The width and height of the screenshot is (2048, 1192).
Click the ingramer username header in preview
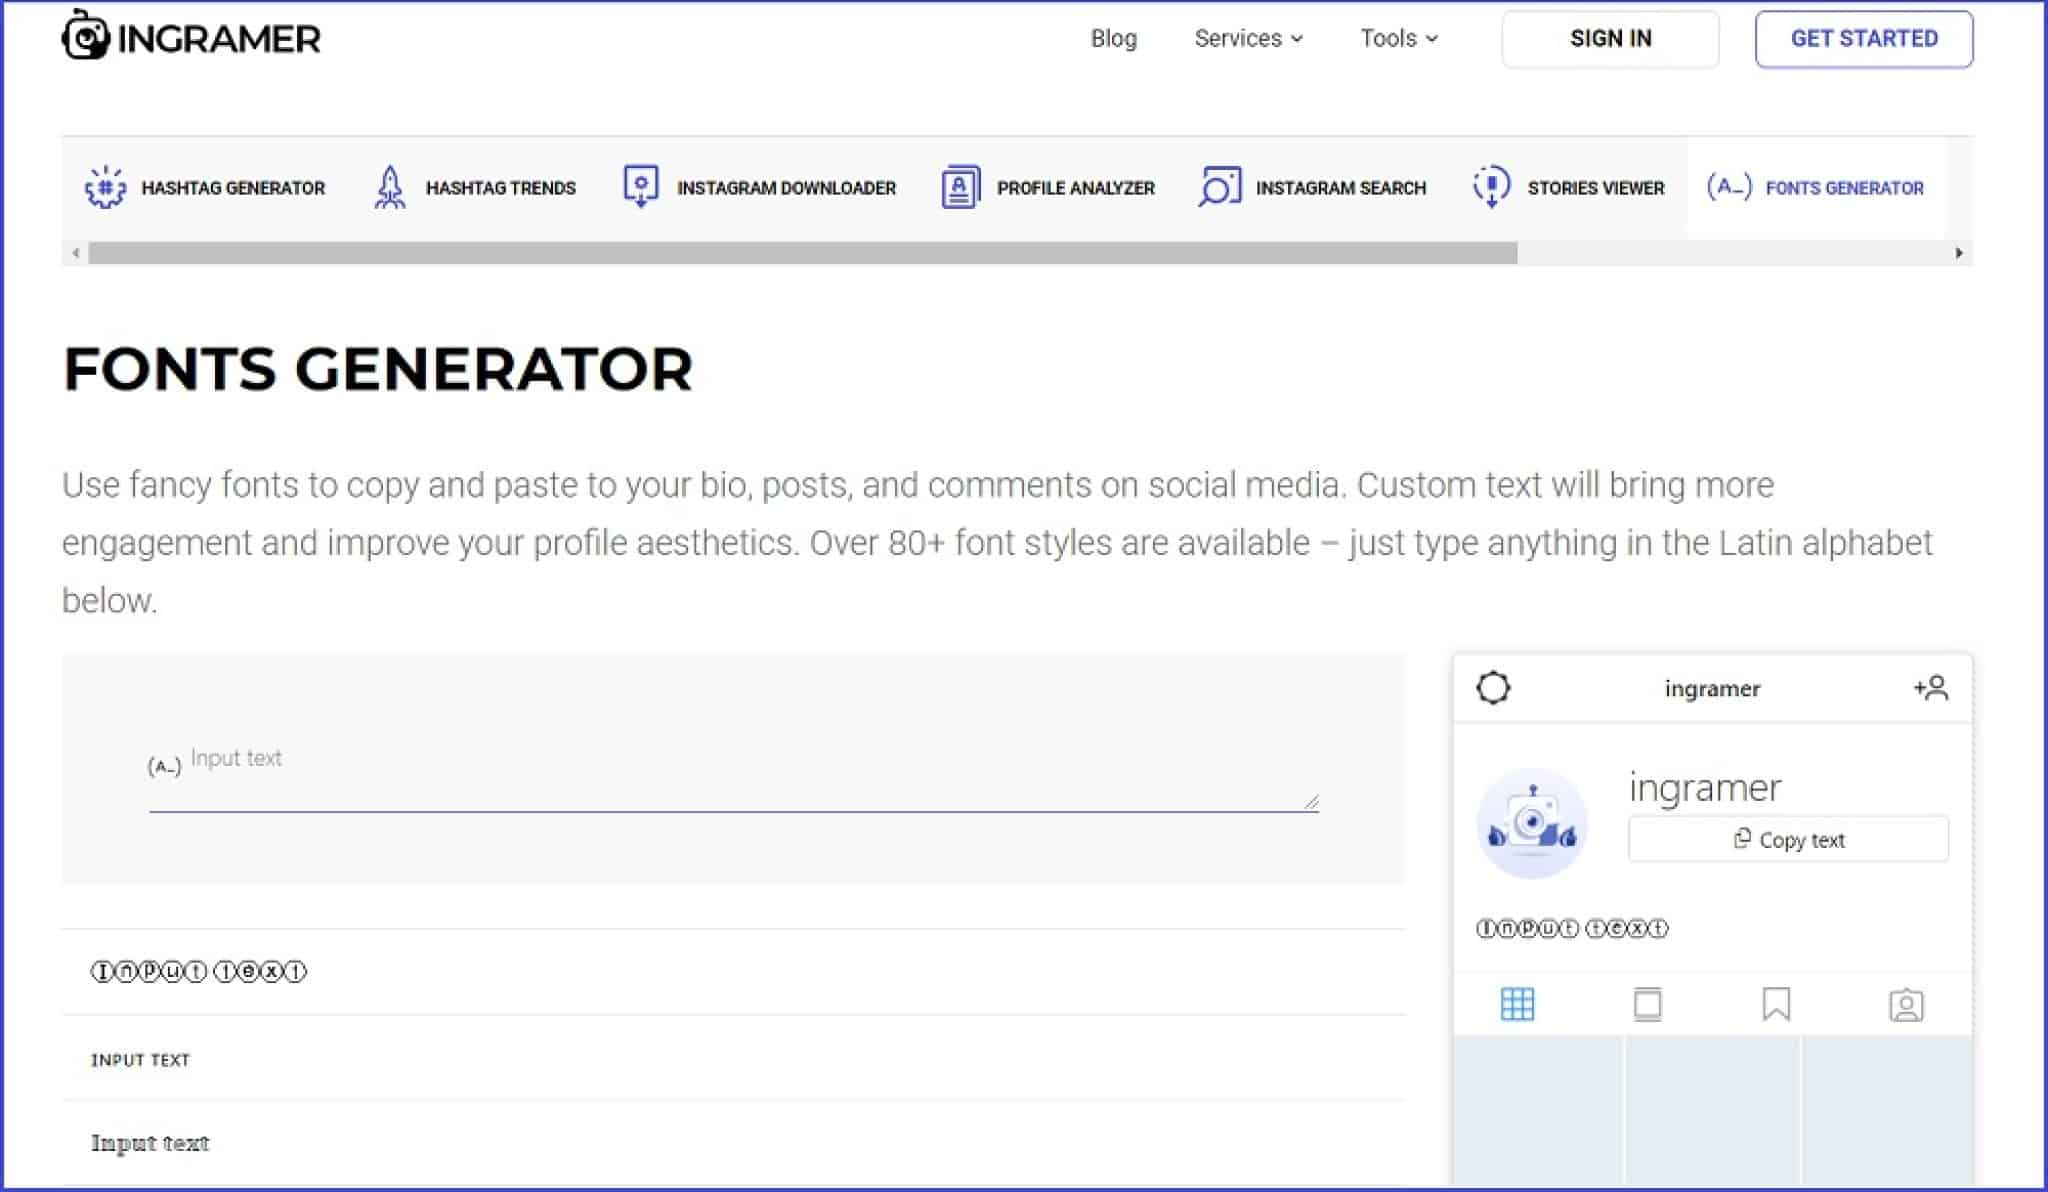[1712, 688]
